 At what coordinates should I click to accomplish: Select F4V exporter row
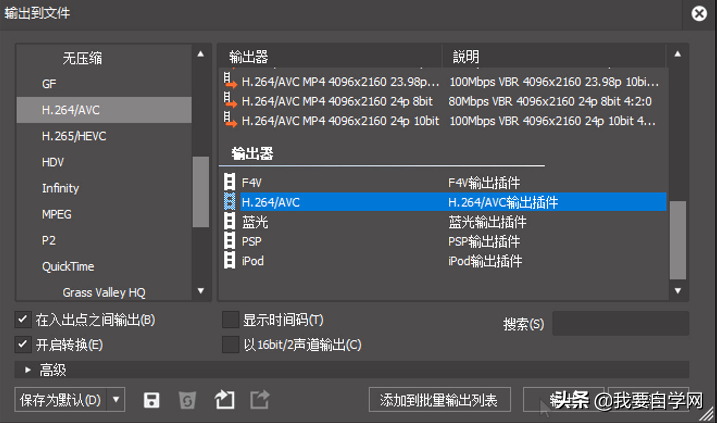tap(443, 182)
